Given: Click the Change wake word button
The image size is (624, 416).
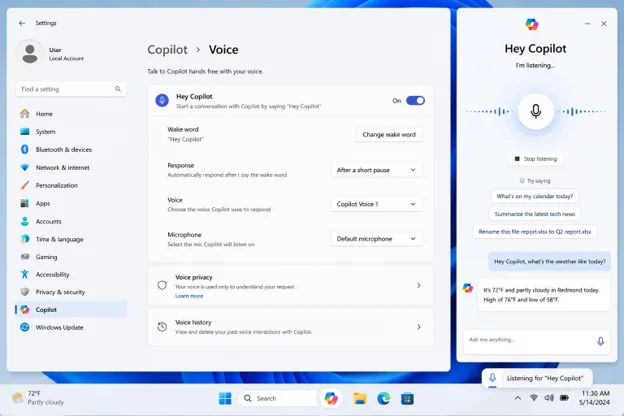Looking at the screenshot, I should [389, 135].
